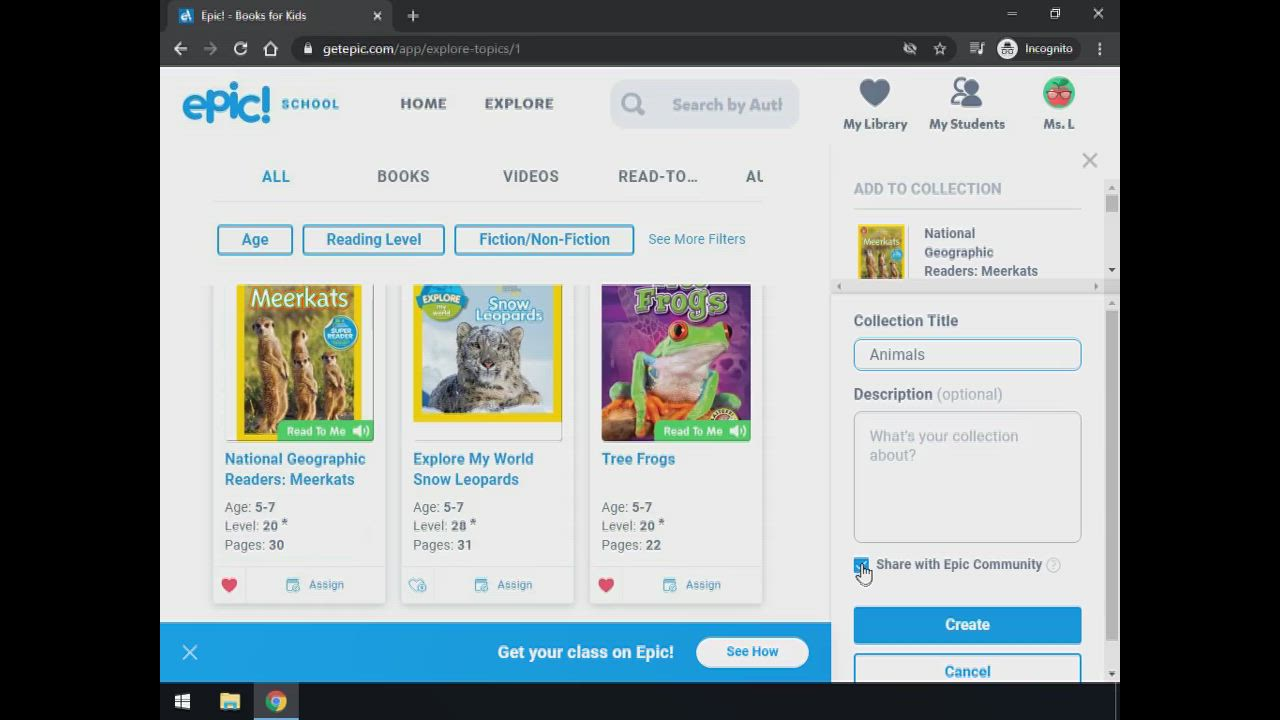Click the right arrow of the horizontal scrollbar
This screenshot has height=720, width=1280.
click(x=1096, y=287)
